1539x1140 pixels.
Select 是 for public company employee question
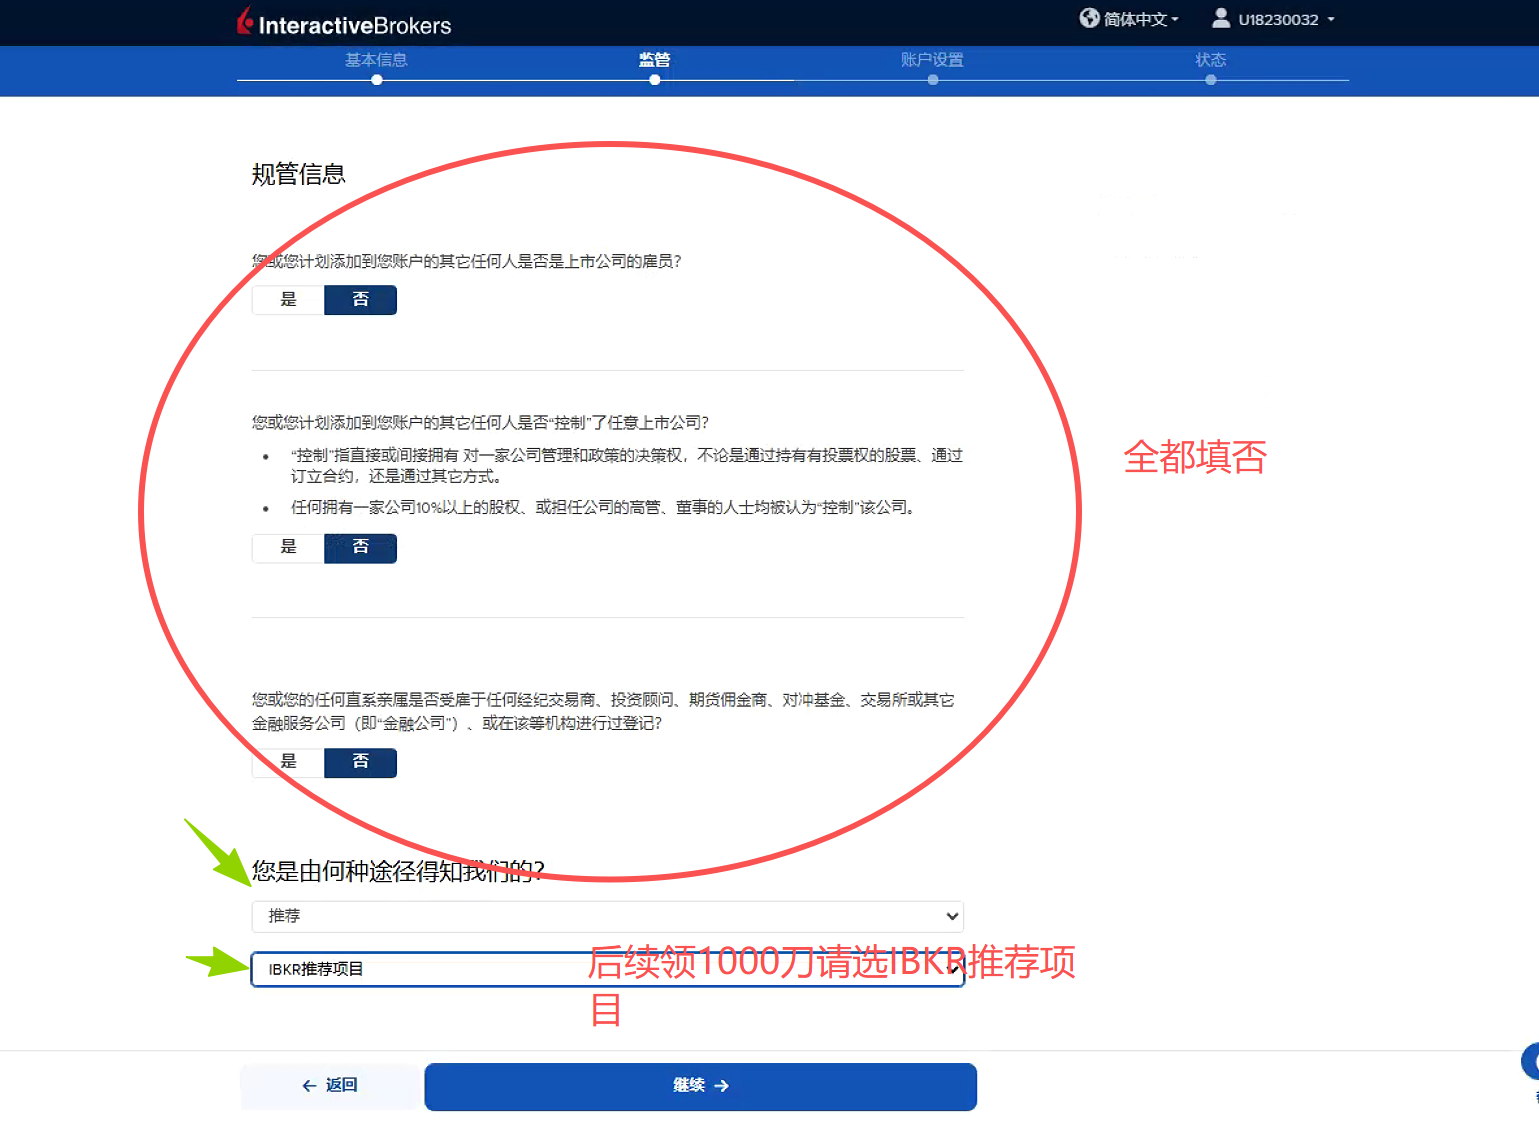coord(288,300)
